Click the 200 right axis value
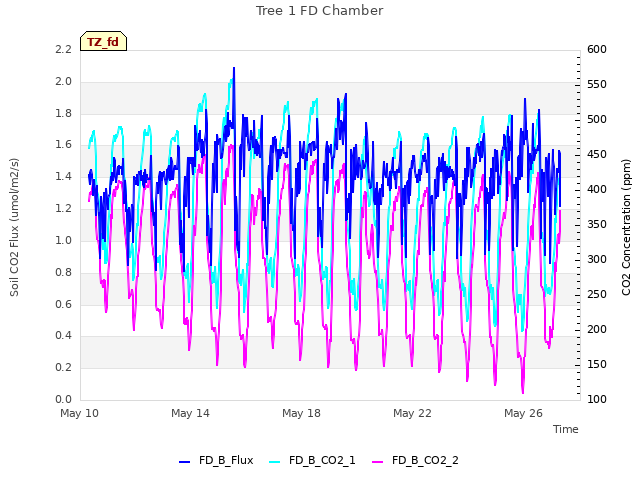The width and height of the screenshot is (640, 480). coord(597,329)
